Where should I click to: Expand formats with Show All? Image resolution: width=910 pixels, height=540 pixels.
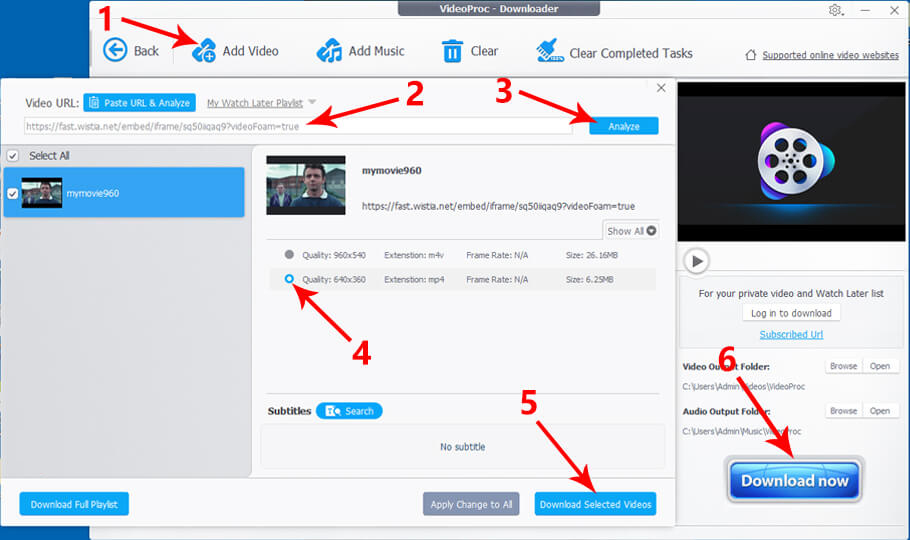[x=631, y=231]
